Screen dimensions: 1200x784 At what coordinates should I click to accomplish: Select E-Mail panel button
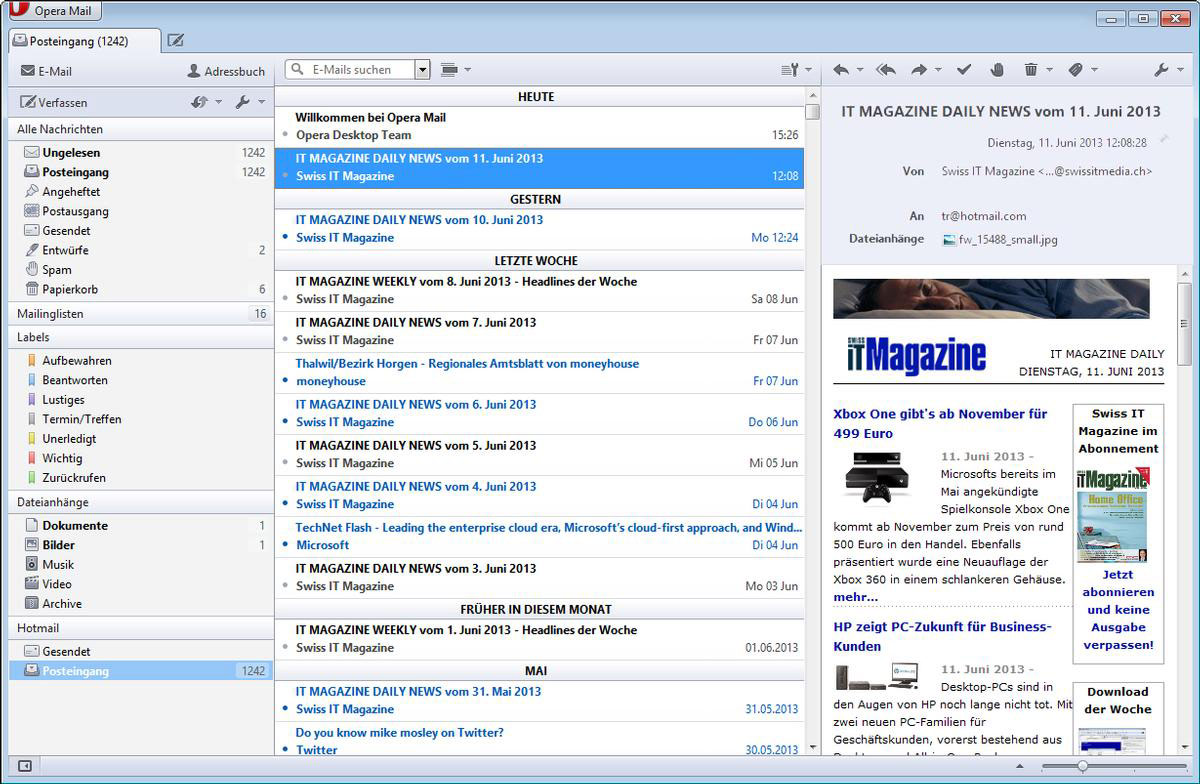tap(46, 71)
